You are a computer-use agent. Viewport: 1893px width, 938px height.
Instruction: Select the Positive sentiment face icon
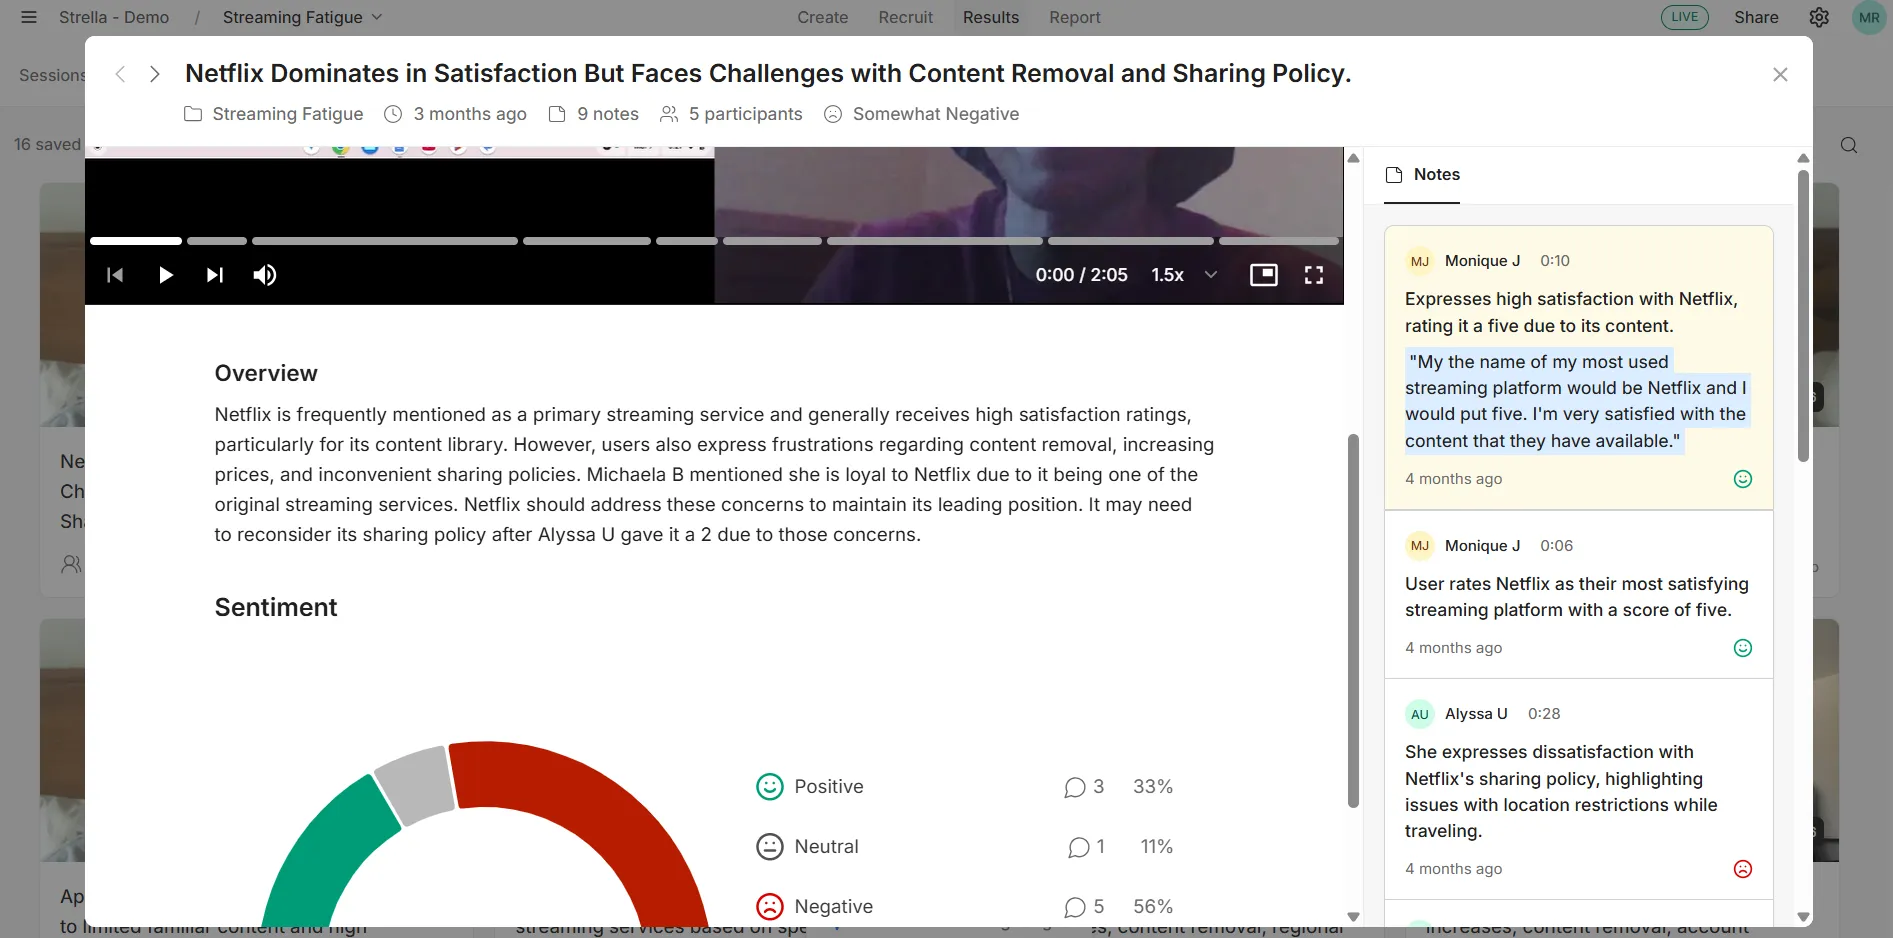point(770,787)
